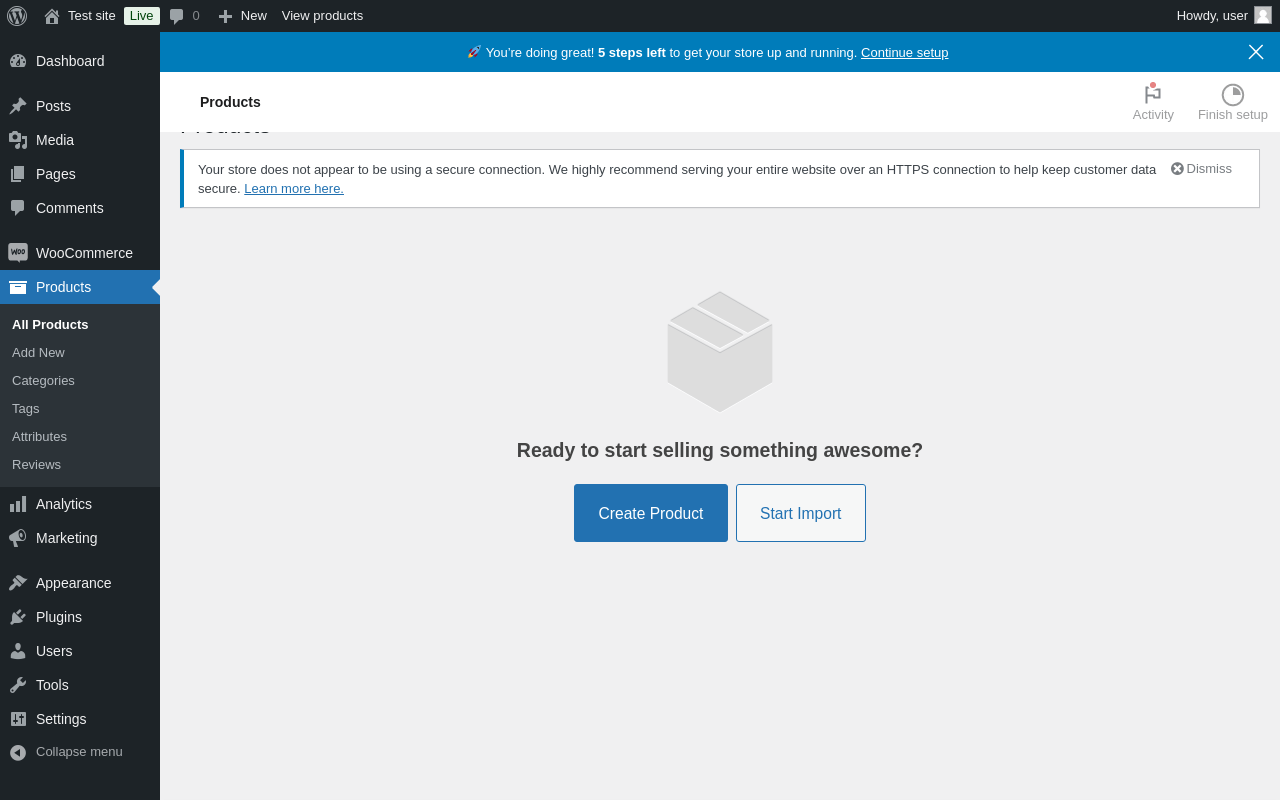Open Test site link in admin bar
The image size is (1280, 800).
[x=92, y=16]
